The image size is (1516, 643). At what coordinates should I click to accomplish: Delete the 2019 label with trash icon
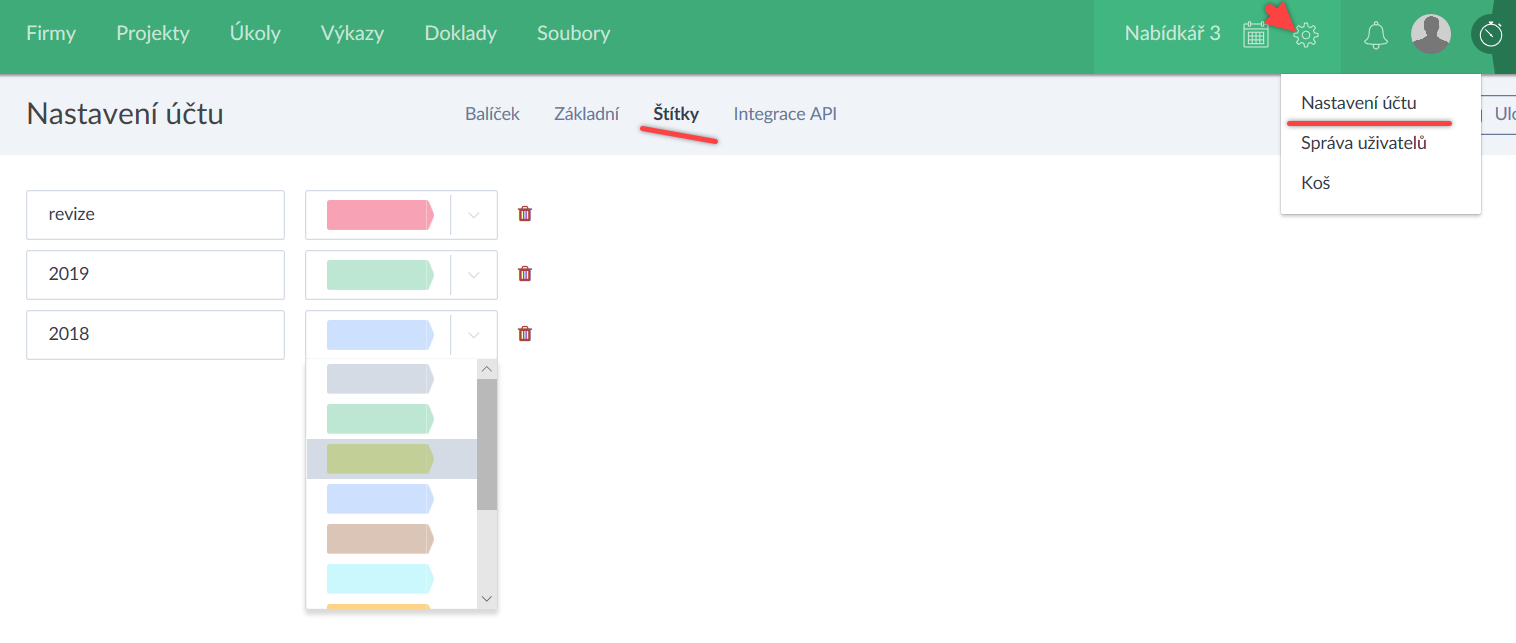525,274
